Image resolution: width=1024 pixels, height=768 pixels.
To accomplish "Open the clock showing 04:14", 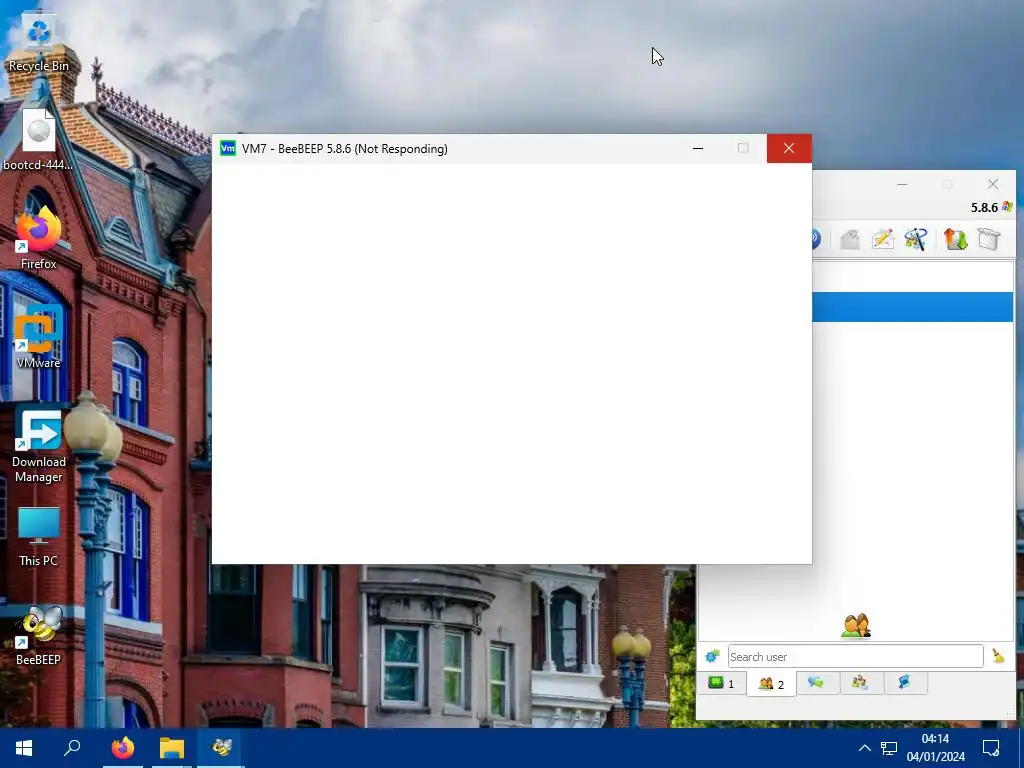I will pos(935,748).
